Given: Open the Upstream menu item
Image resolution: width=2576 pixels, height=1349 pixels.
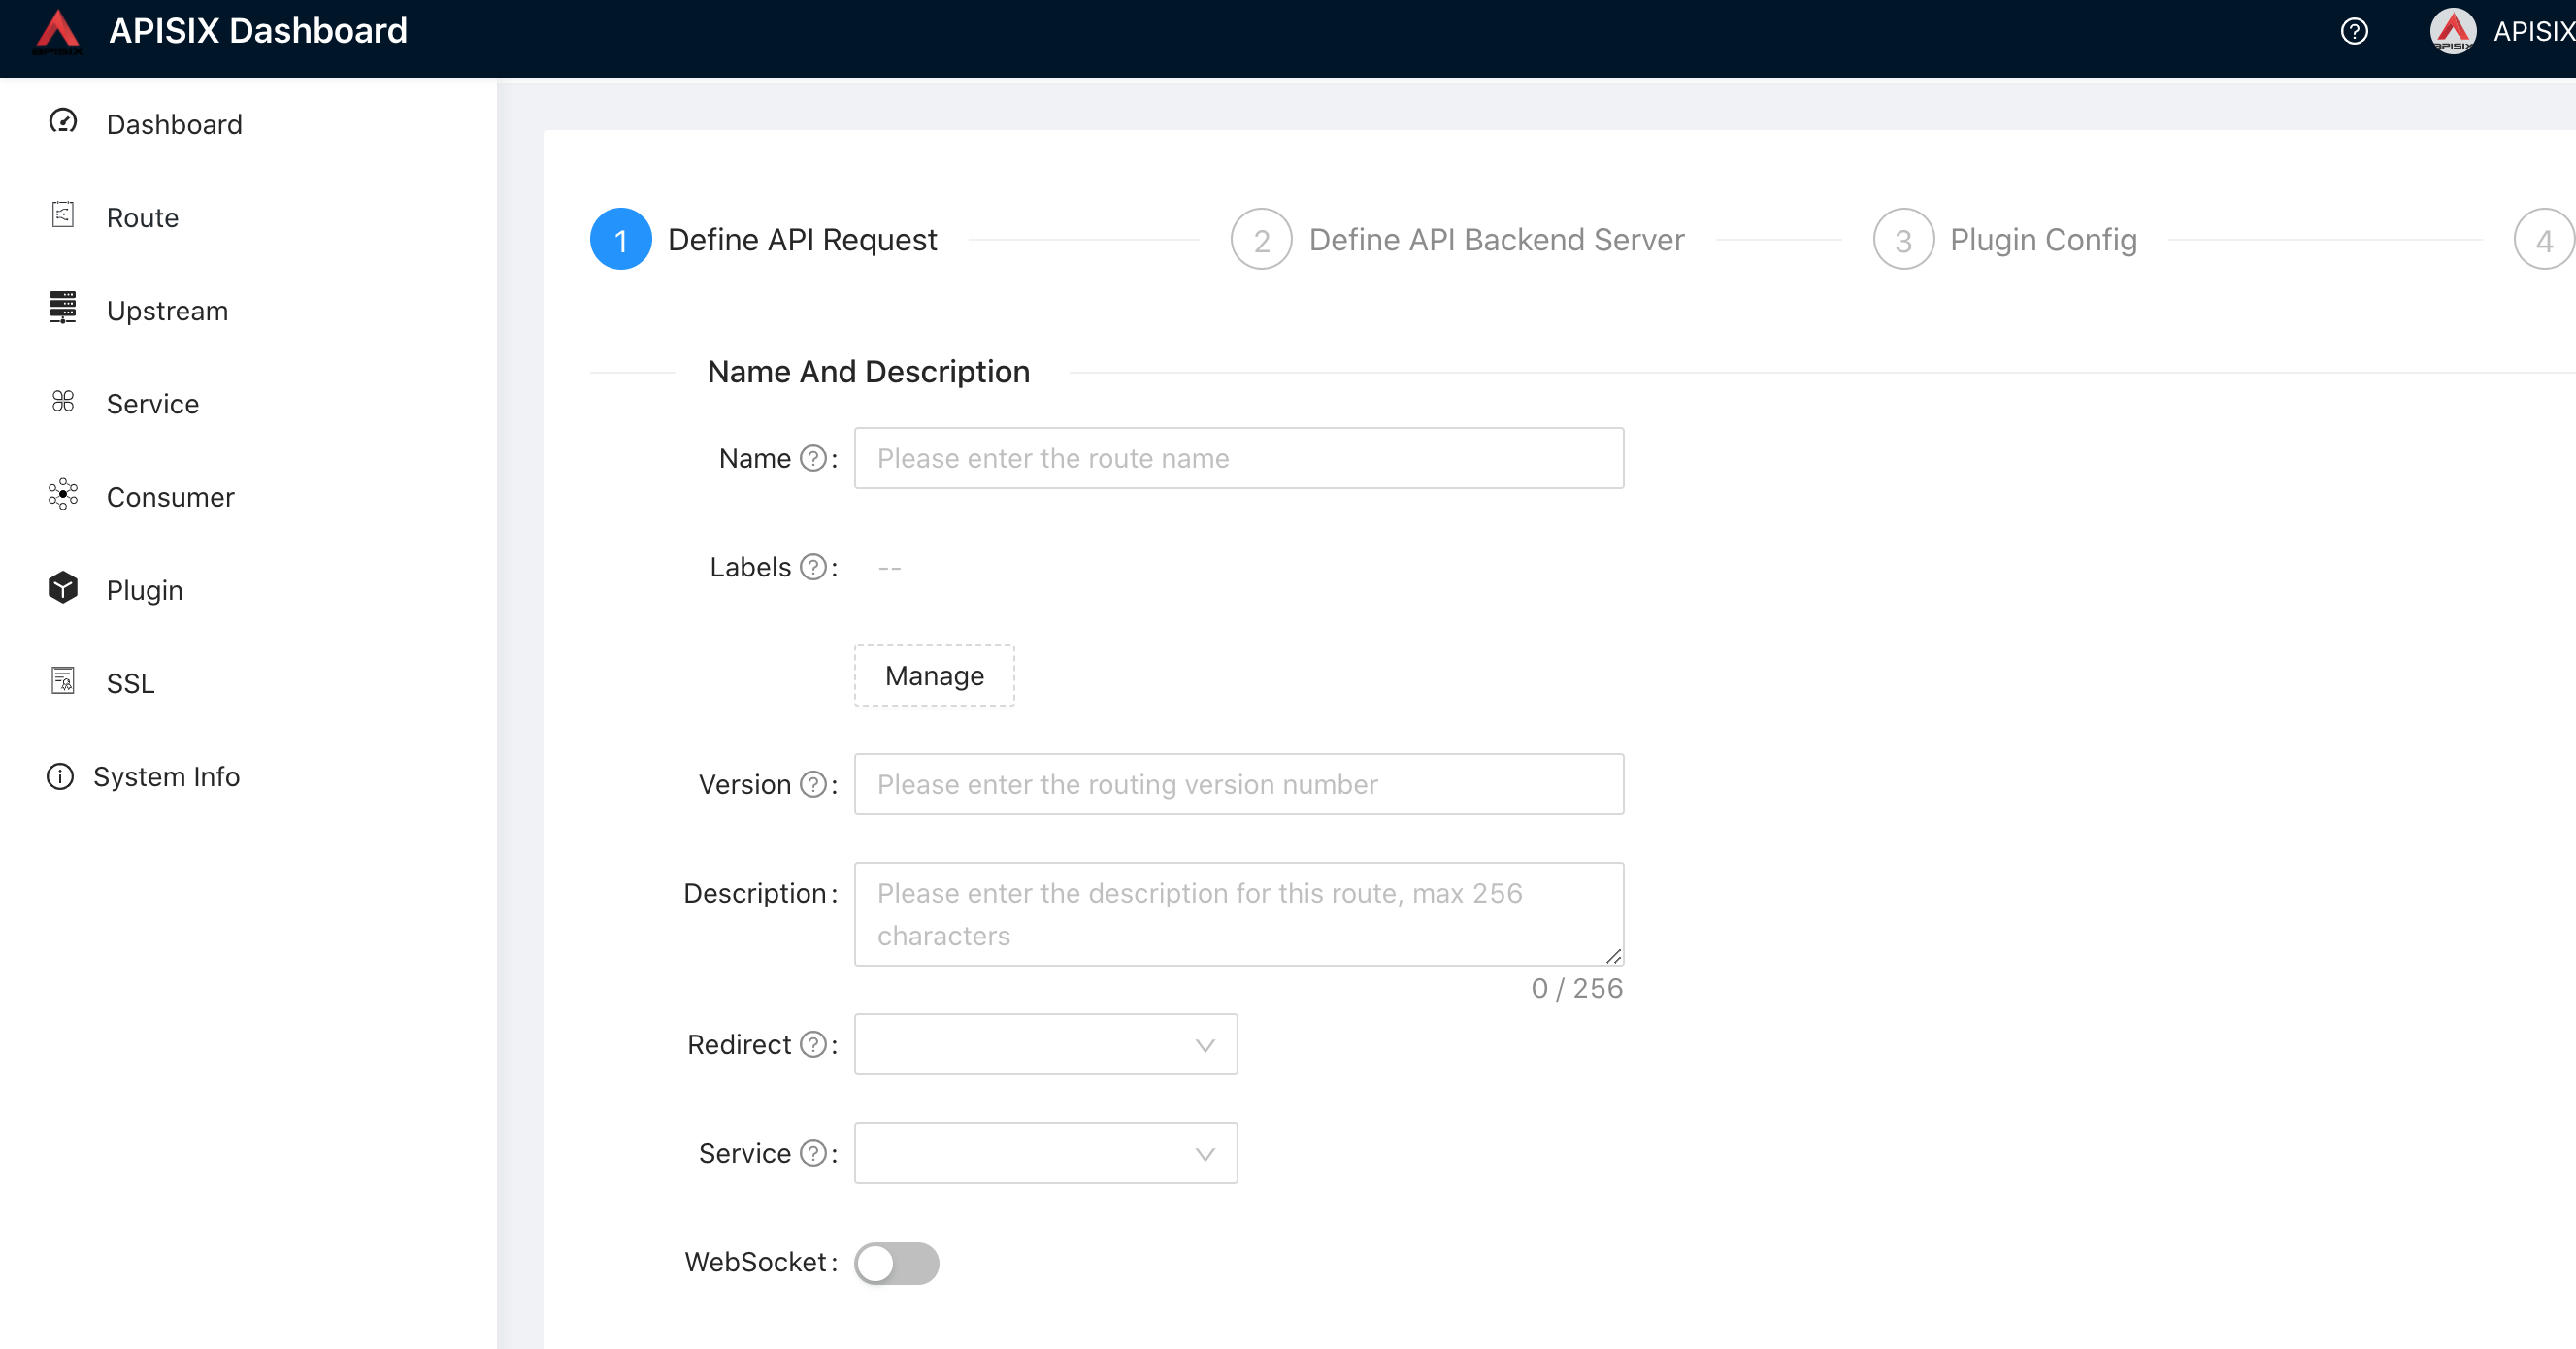Looking at the screenshot, I should point(167,310).
